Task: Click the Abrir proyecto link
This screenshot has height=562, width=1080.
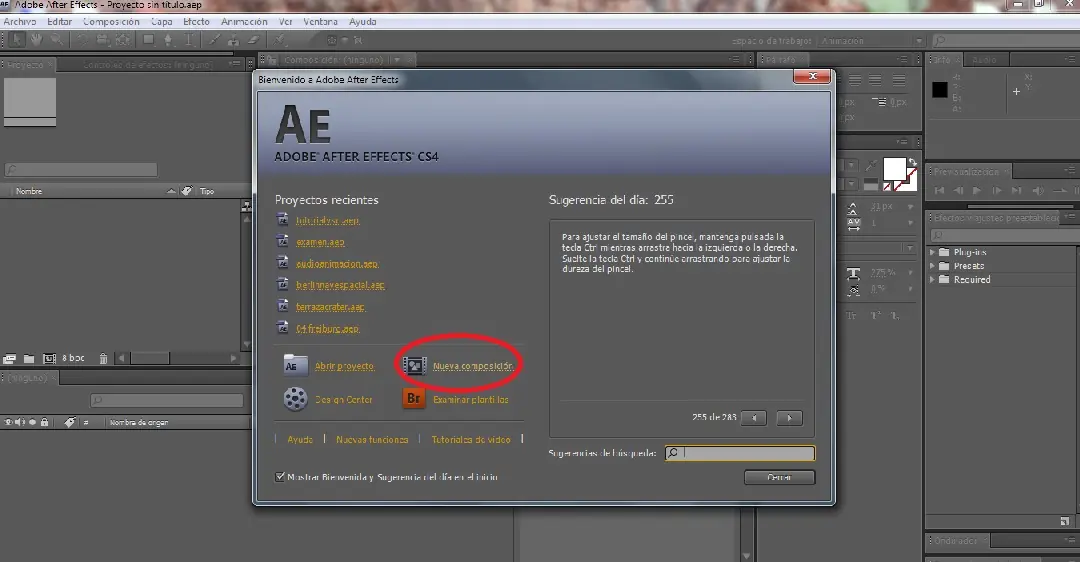Action: tap(345, 366)
